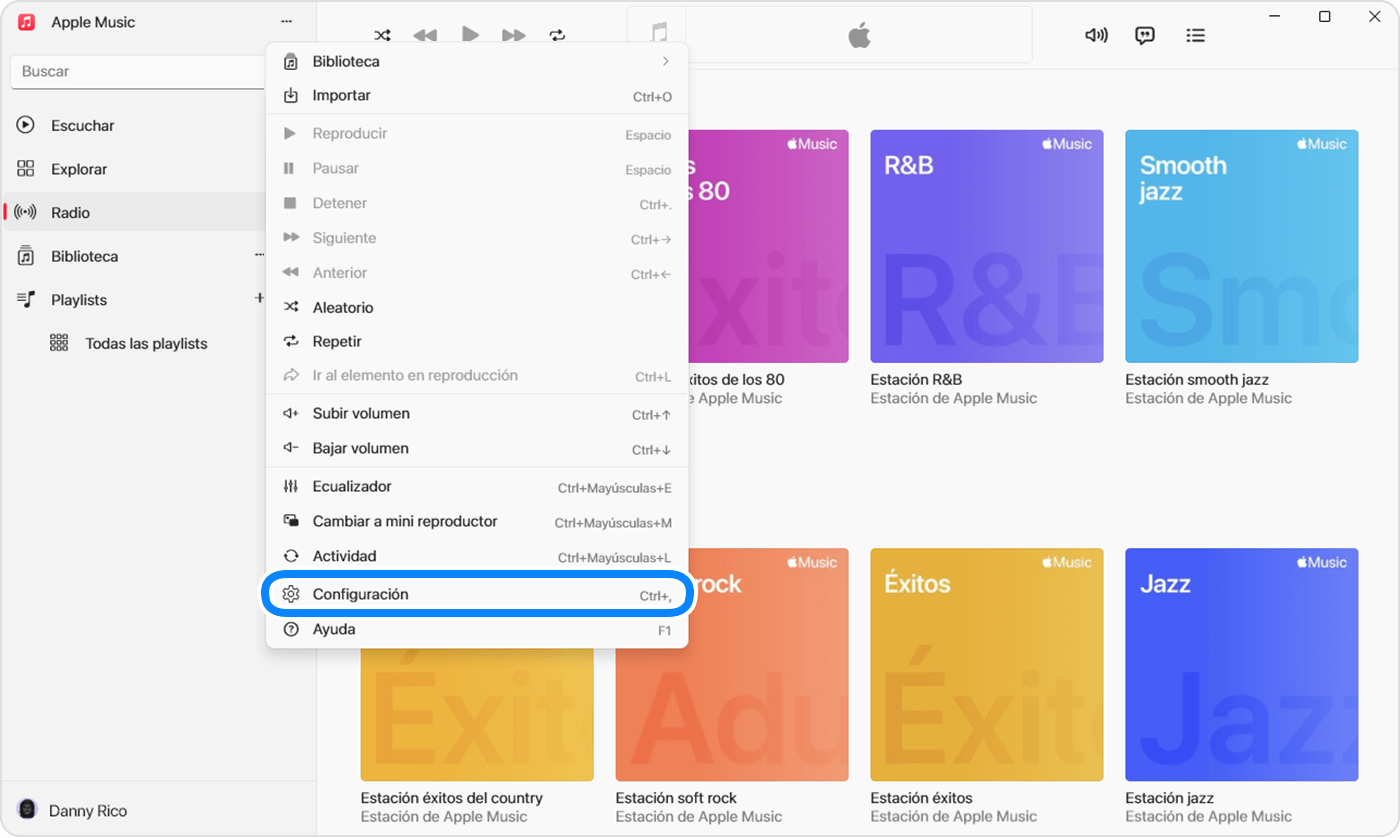The height and width of the screenshot is (838, 1400).
Task: Open the éxitos del country station artwork
Action: (477, 714)
